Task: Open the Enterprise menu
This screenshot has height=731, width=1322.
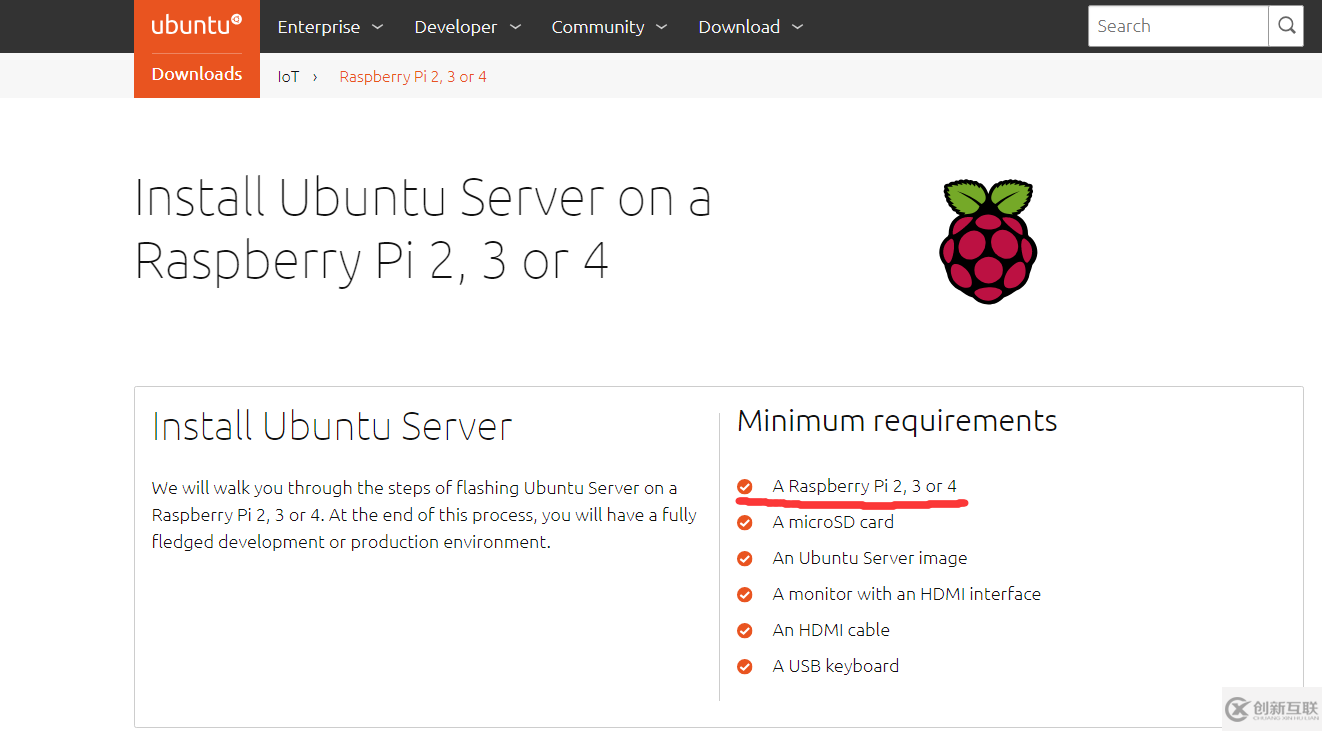Action: point(330,27)
